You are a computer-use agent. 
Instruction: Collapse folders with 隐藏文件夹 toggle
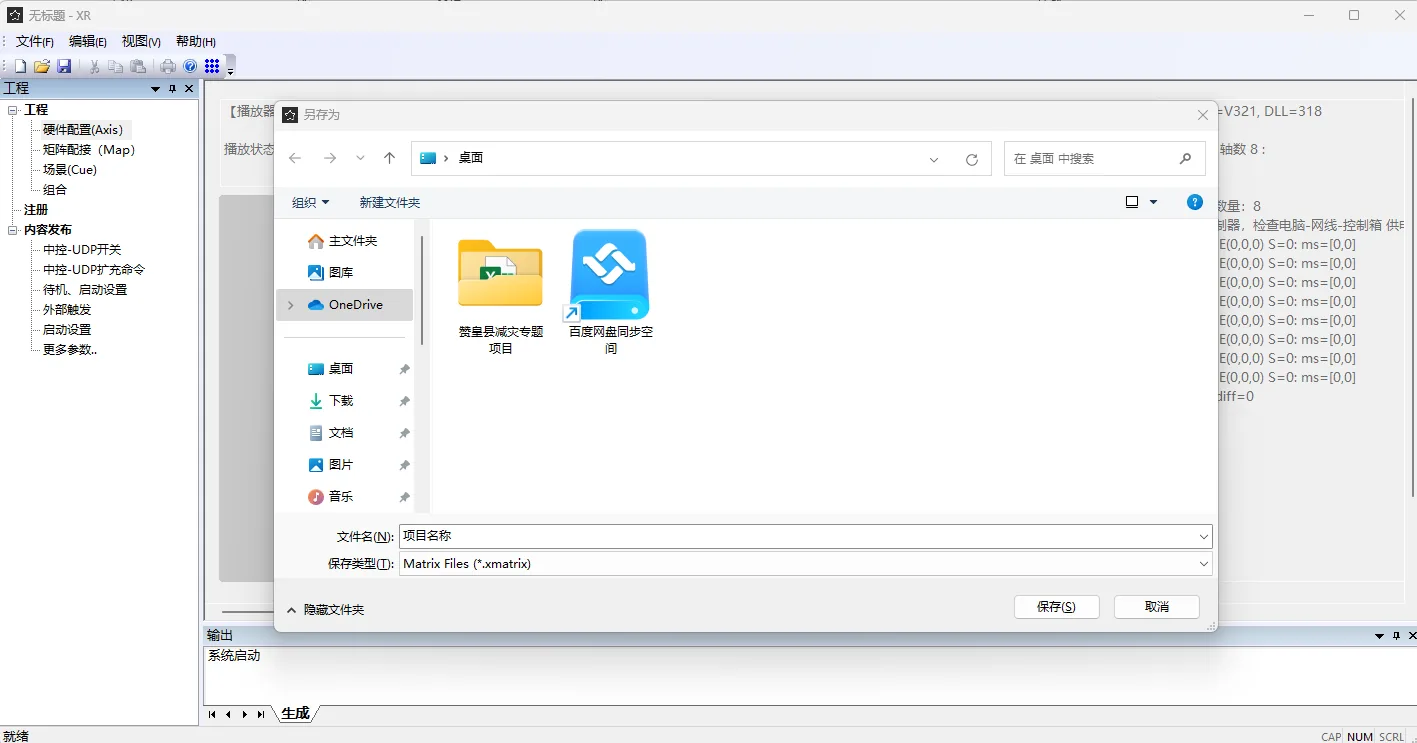point(325,610)
